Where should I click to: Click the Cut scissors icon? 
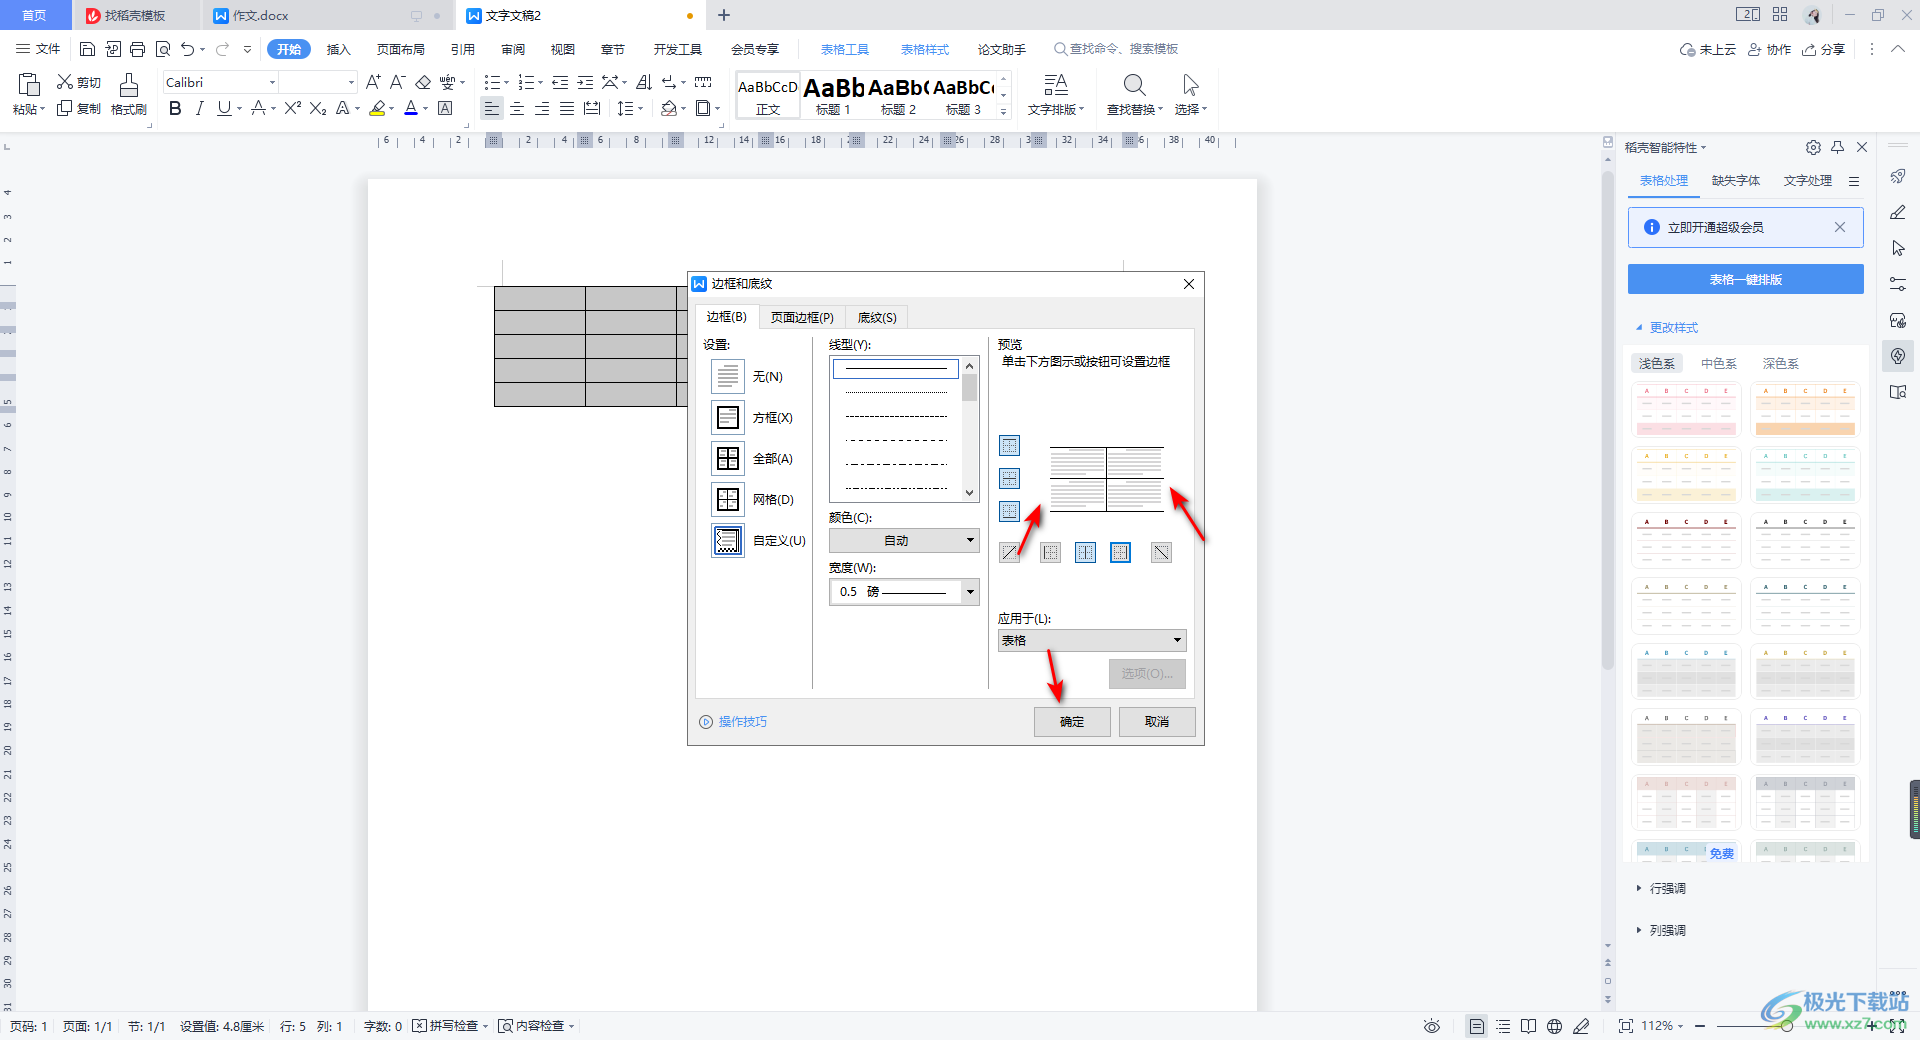coord(66,82)
